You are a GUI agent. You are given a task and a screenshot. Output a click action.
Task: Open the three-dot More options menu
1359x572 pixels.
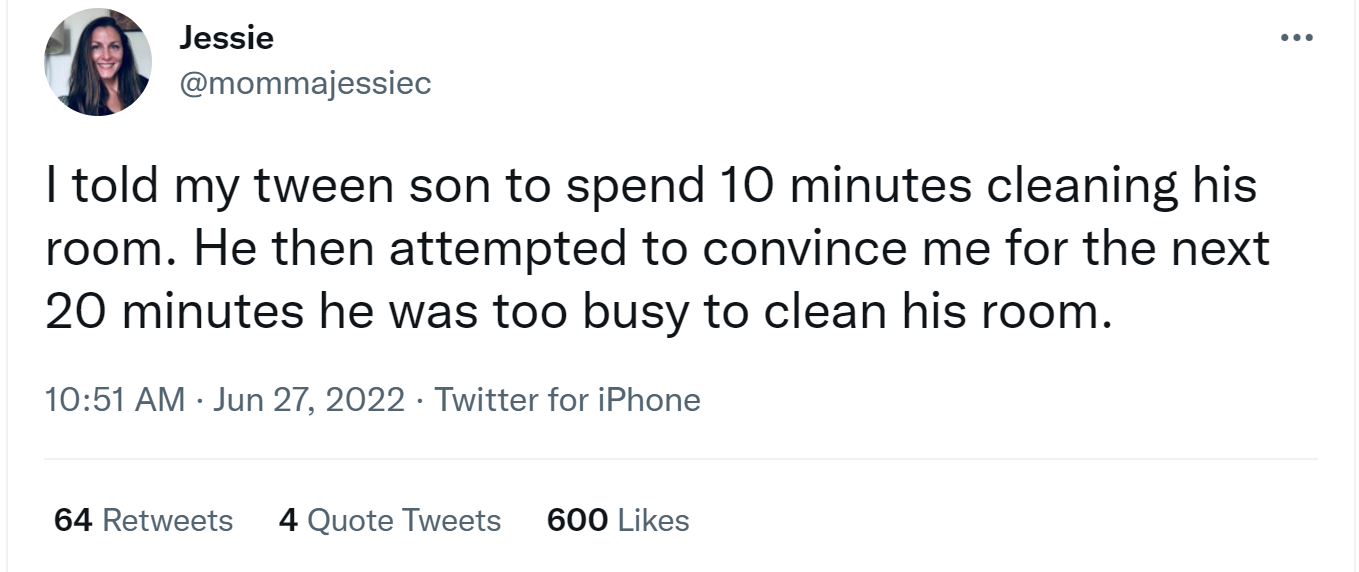(1296, 39)
